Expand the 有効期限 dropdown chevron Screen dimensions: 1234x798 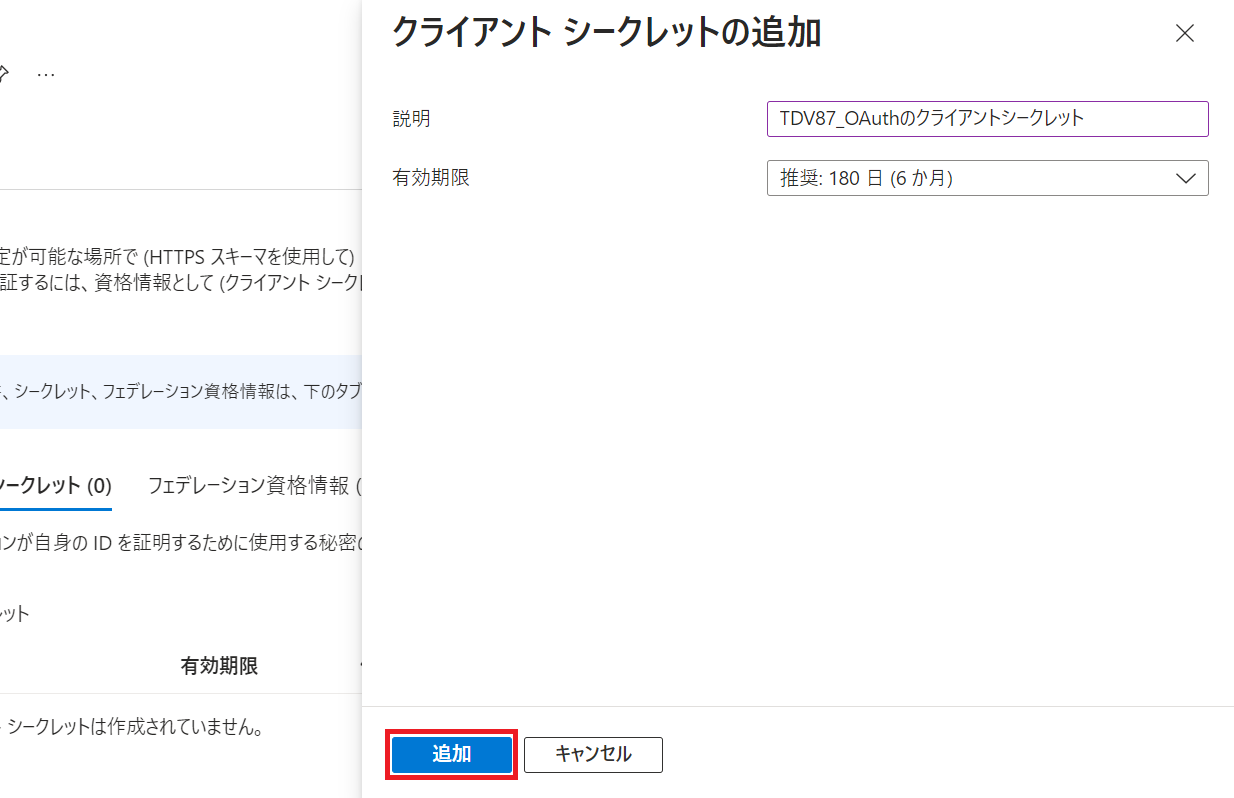pos(1186,178)
